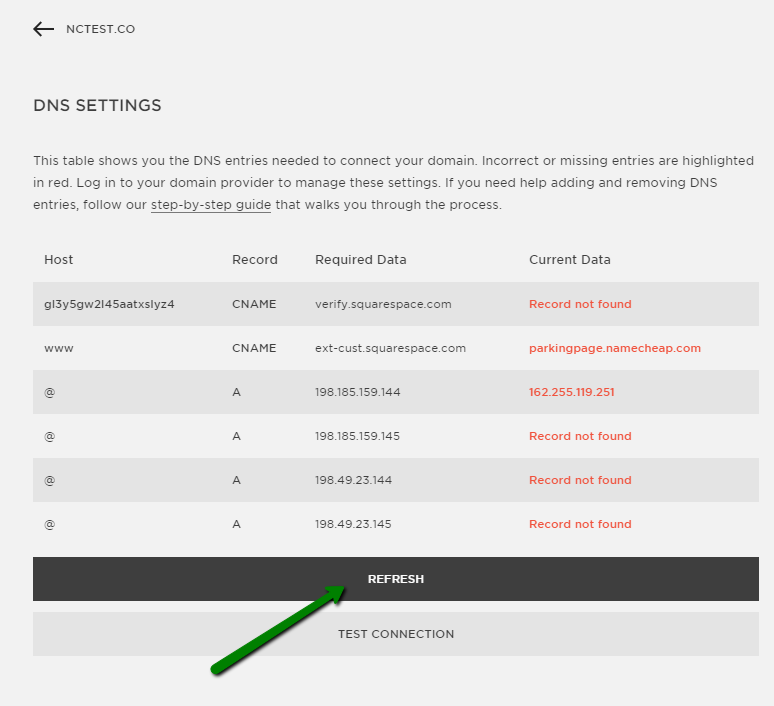This screenshot has height=706, width=774.
Task: Click the www host entry
Action: click(x=59, y=349)
